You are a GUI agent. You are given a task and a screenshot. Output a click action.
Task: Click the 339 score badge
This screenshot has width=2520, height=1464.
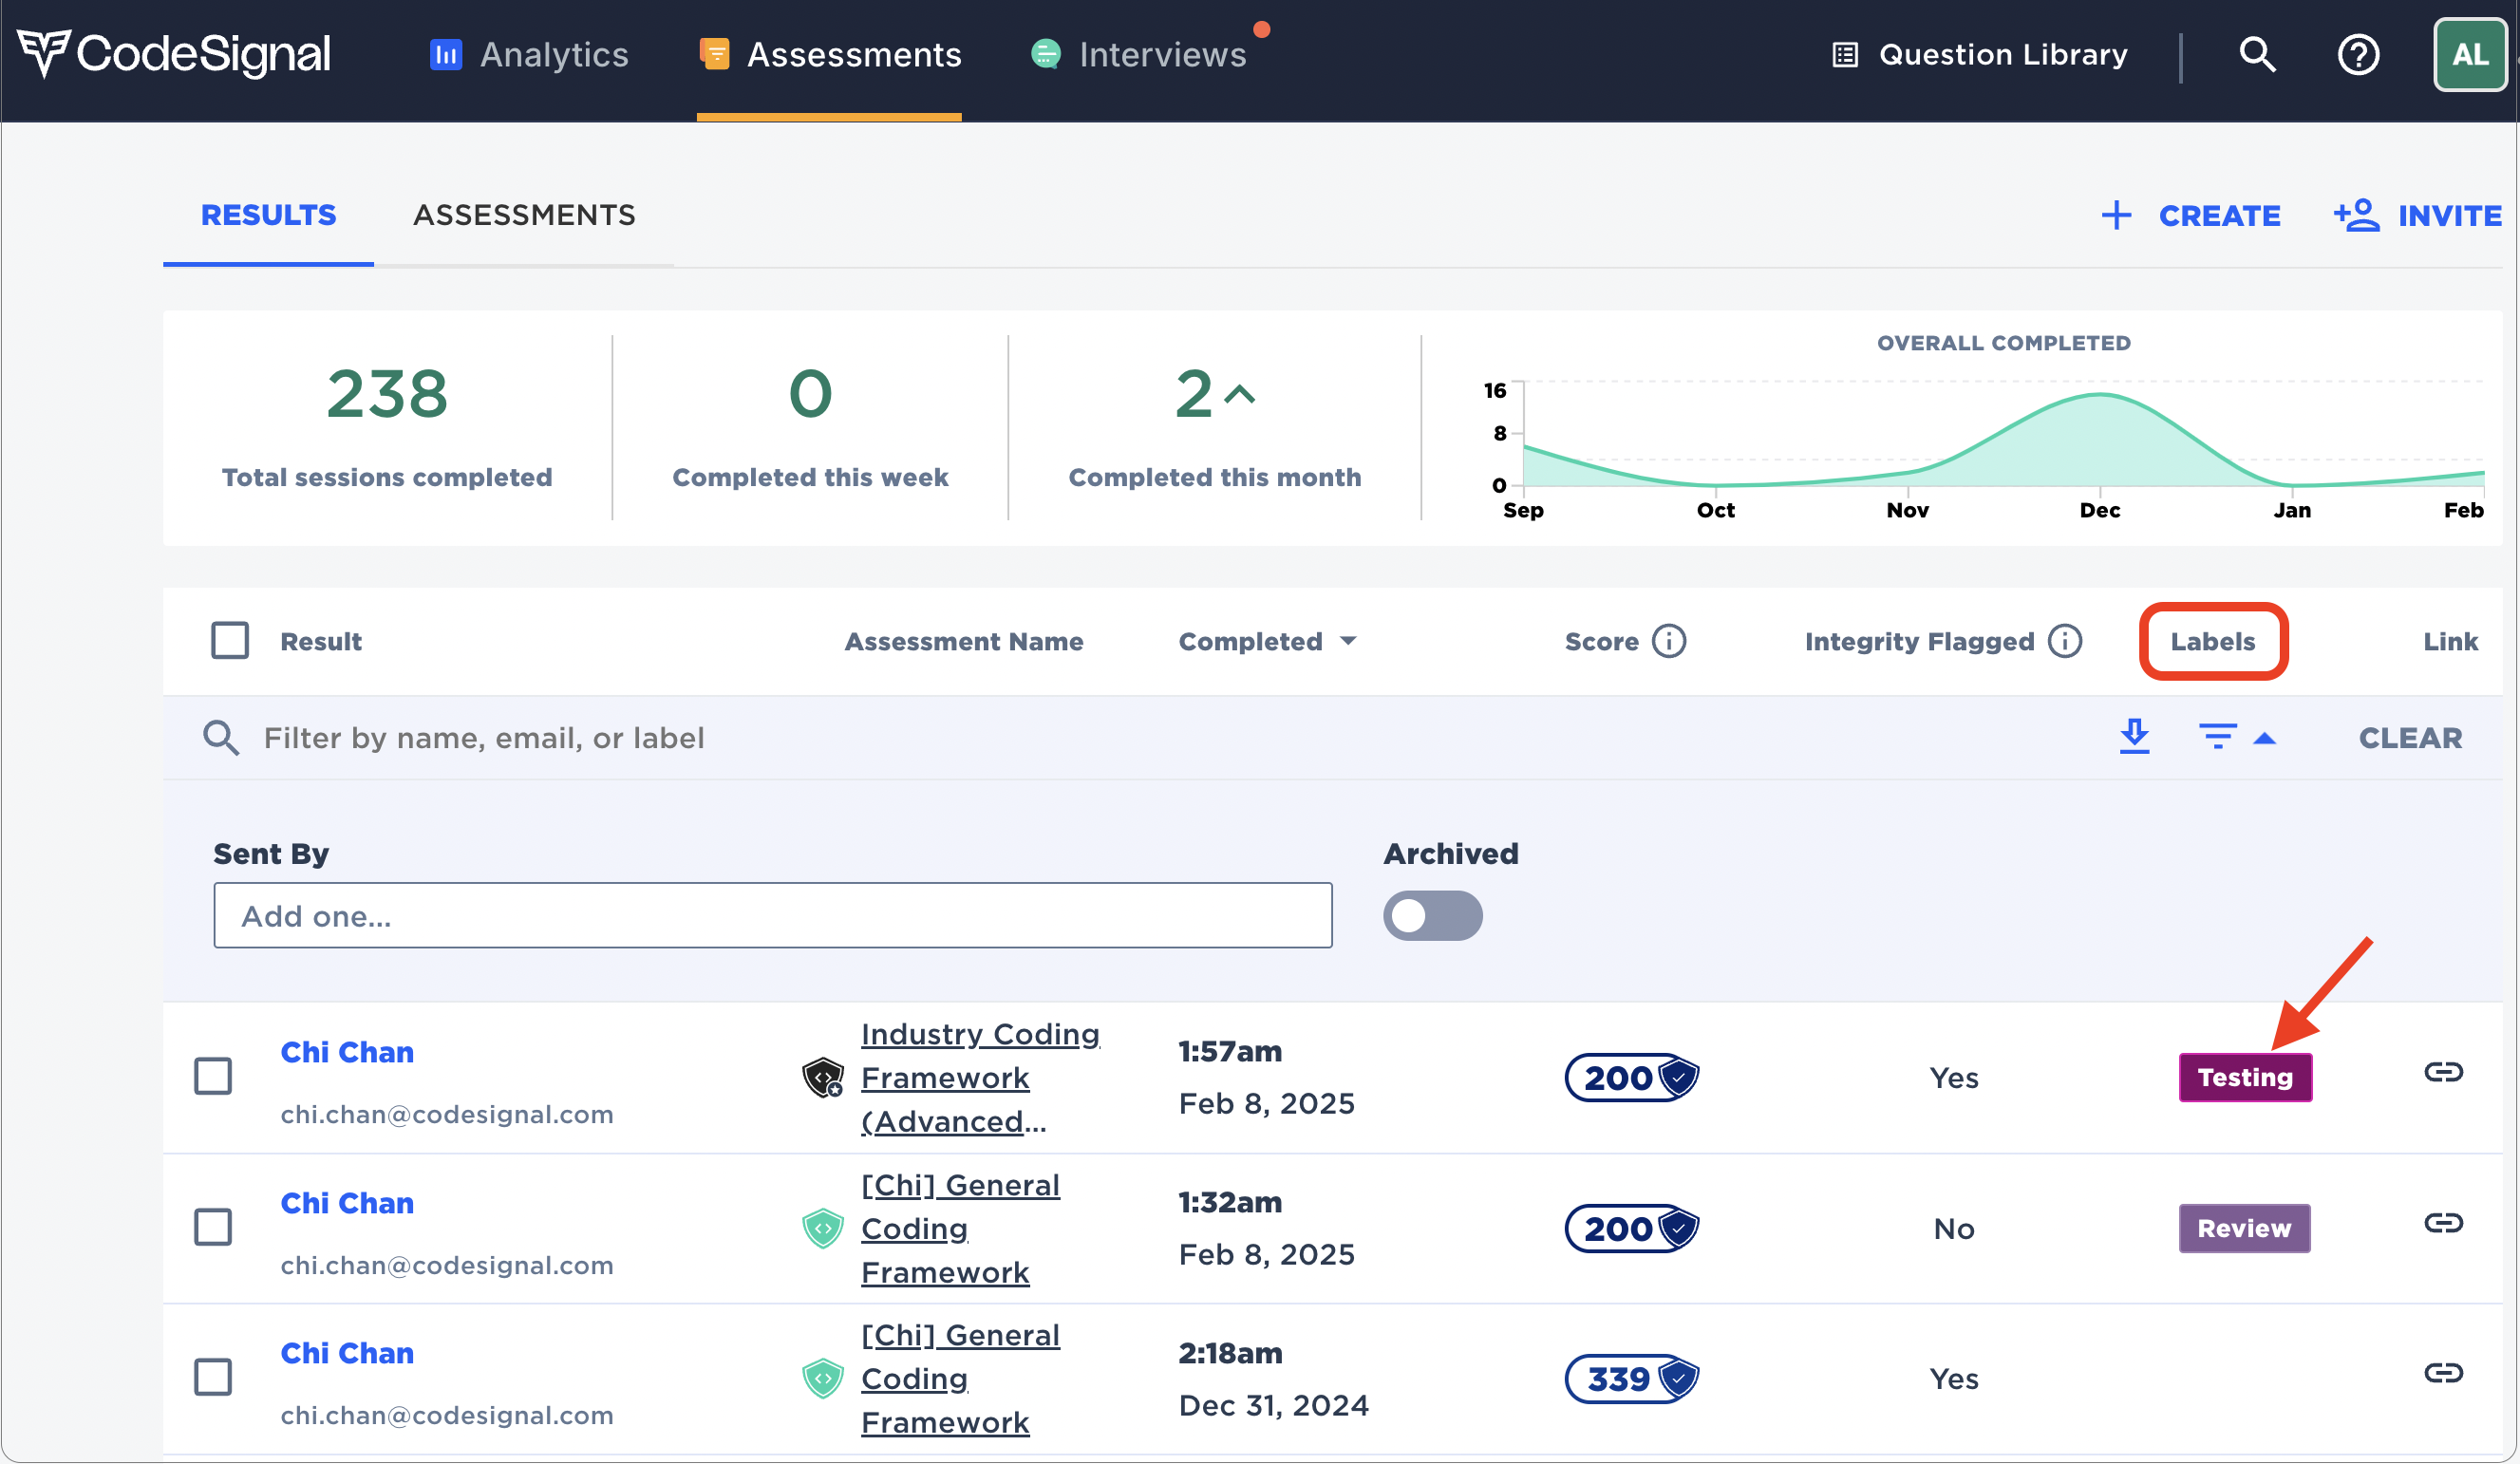click(x=1631, y=1379)
